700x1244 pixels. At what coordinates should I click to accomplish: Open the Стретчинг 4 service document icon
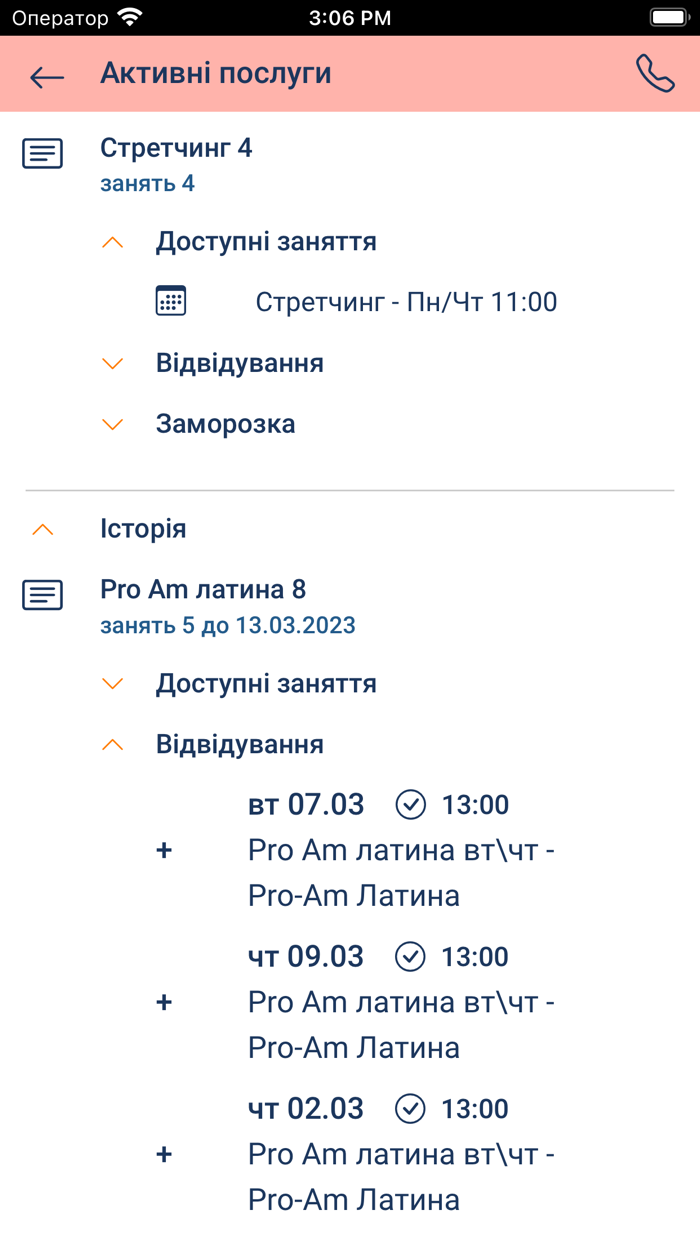[41, 154]
